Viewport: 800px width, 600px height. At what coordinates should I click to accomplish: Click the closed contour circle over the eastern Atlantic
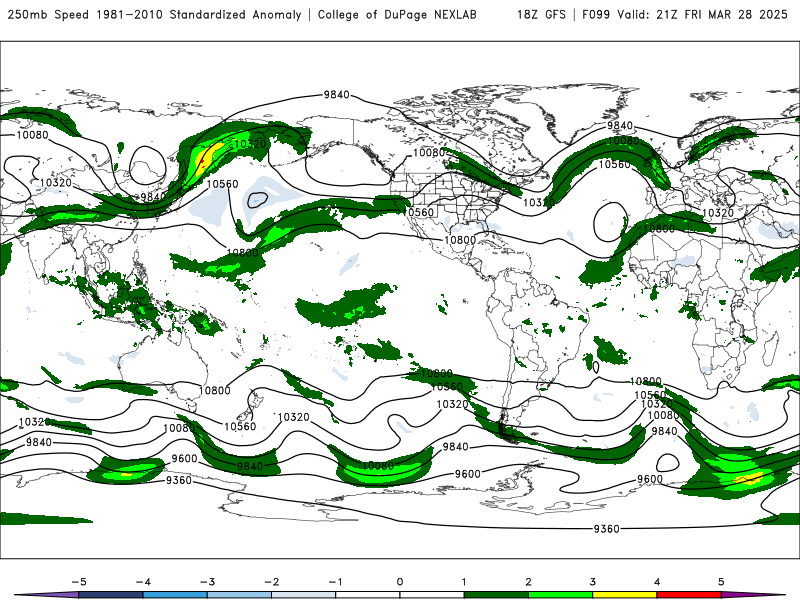tap(611, 222)
